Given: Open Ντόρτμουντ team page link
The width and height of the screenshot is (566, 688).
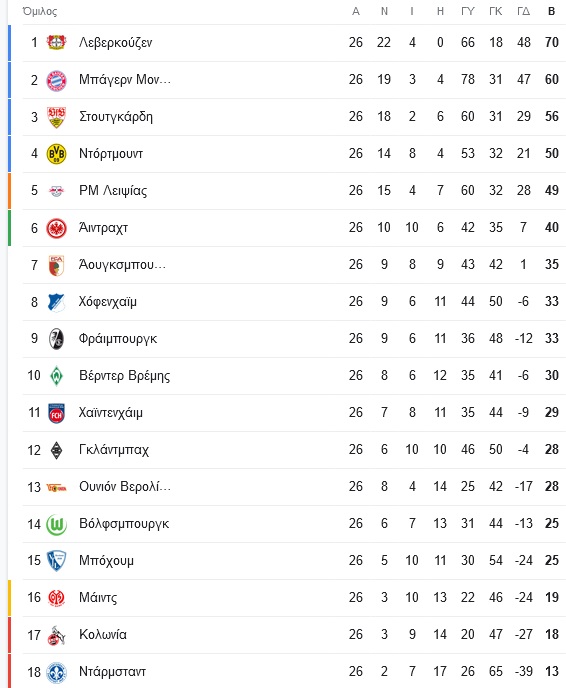Looking at the screenshot, I should tap(111, 154).
